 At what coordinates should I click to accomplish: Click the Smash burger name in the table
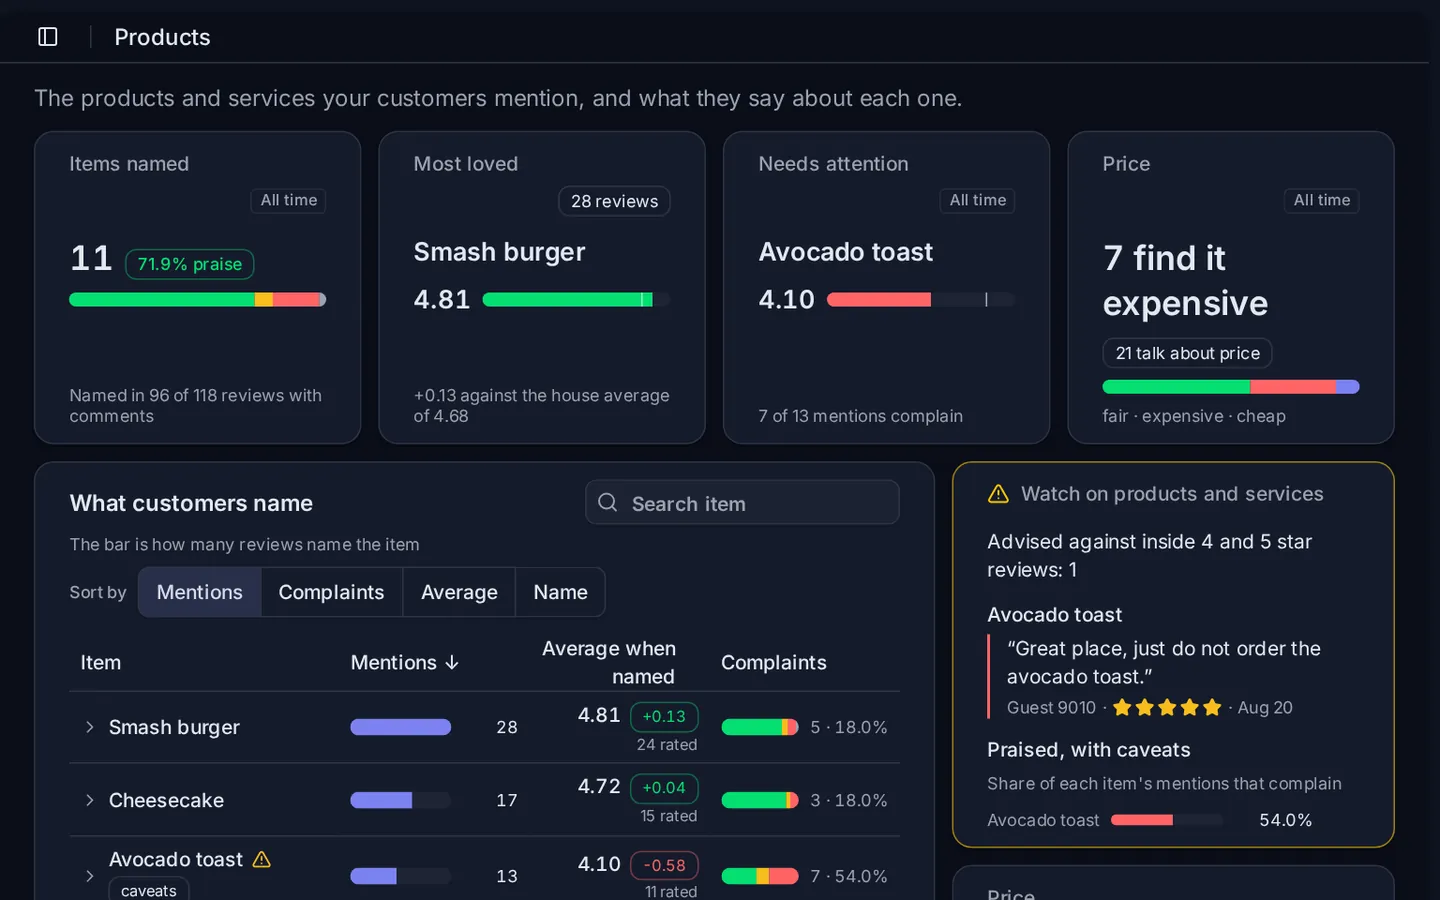click(x=174, y=727)
